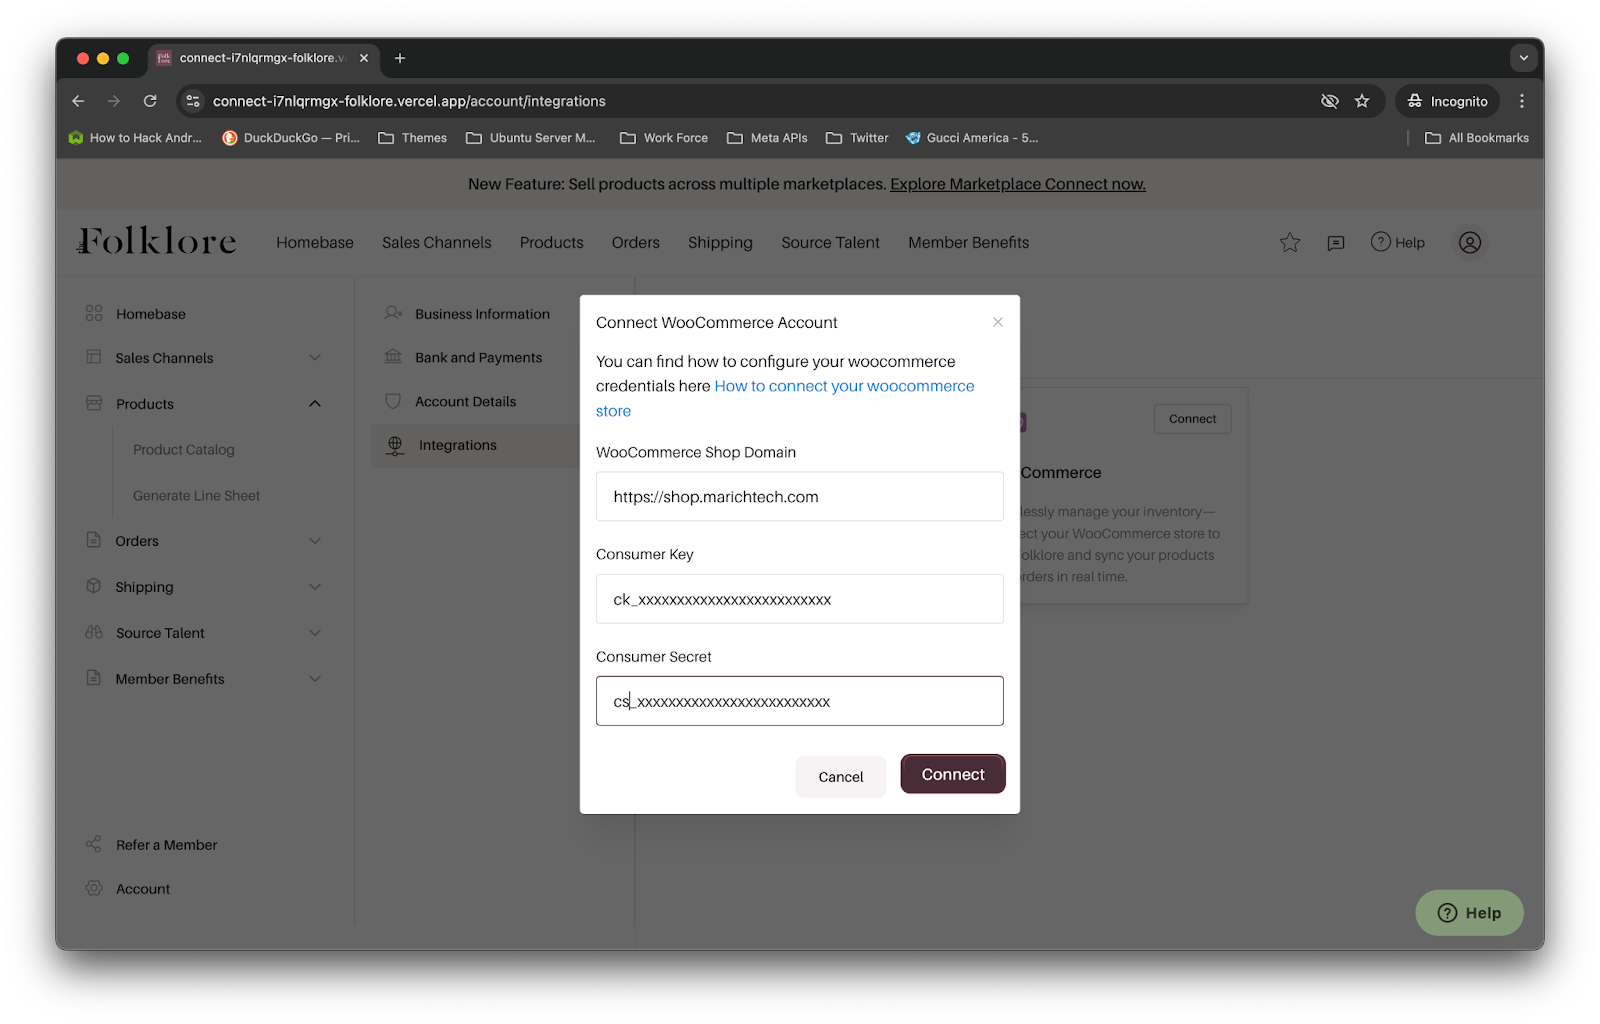Click the tracking protection eye icon

(1329, 101)
